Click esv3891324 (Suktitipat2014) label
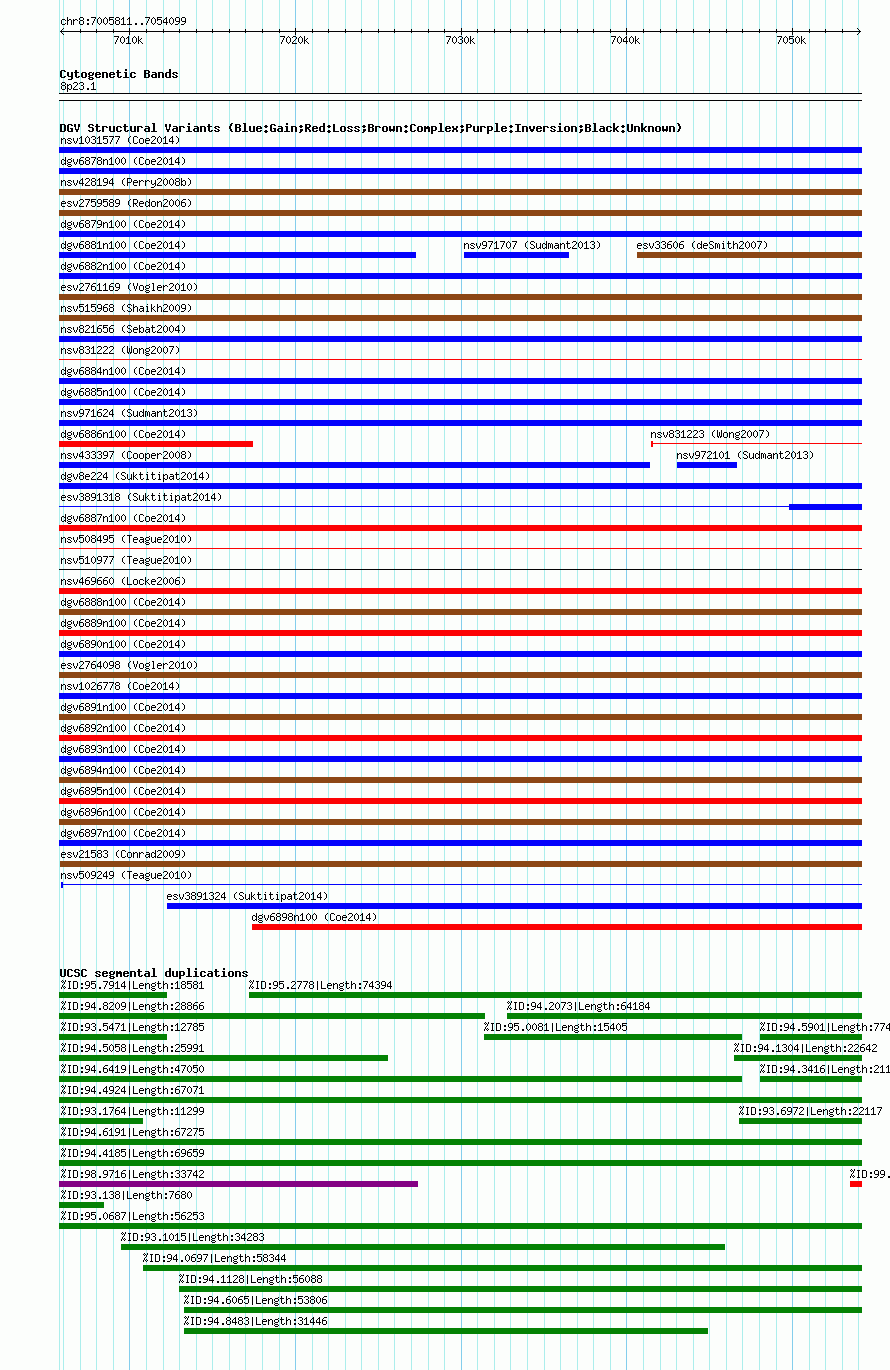 click(247, 896)
